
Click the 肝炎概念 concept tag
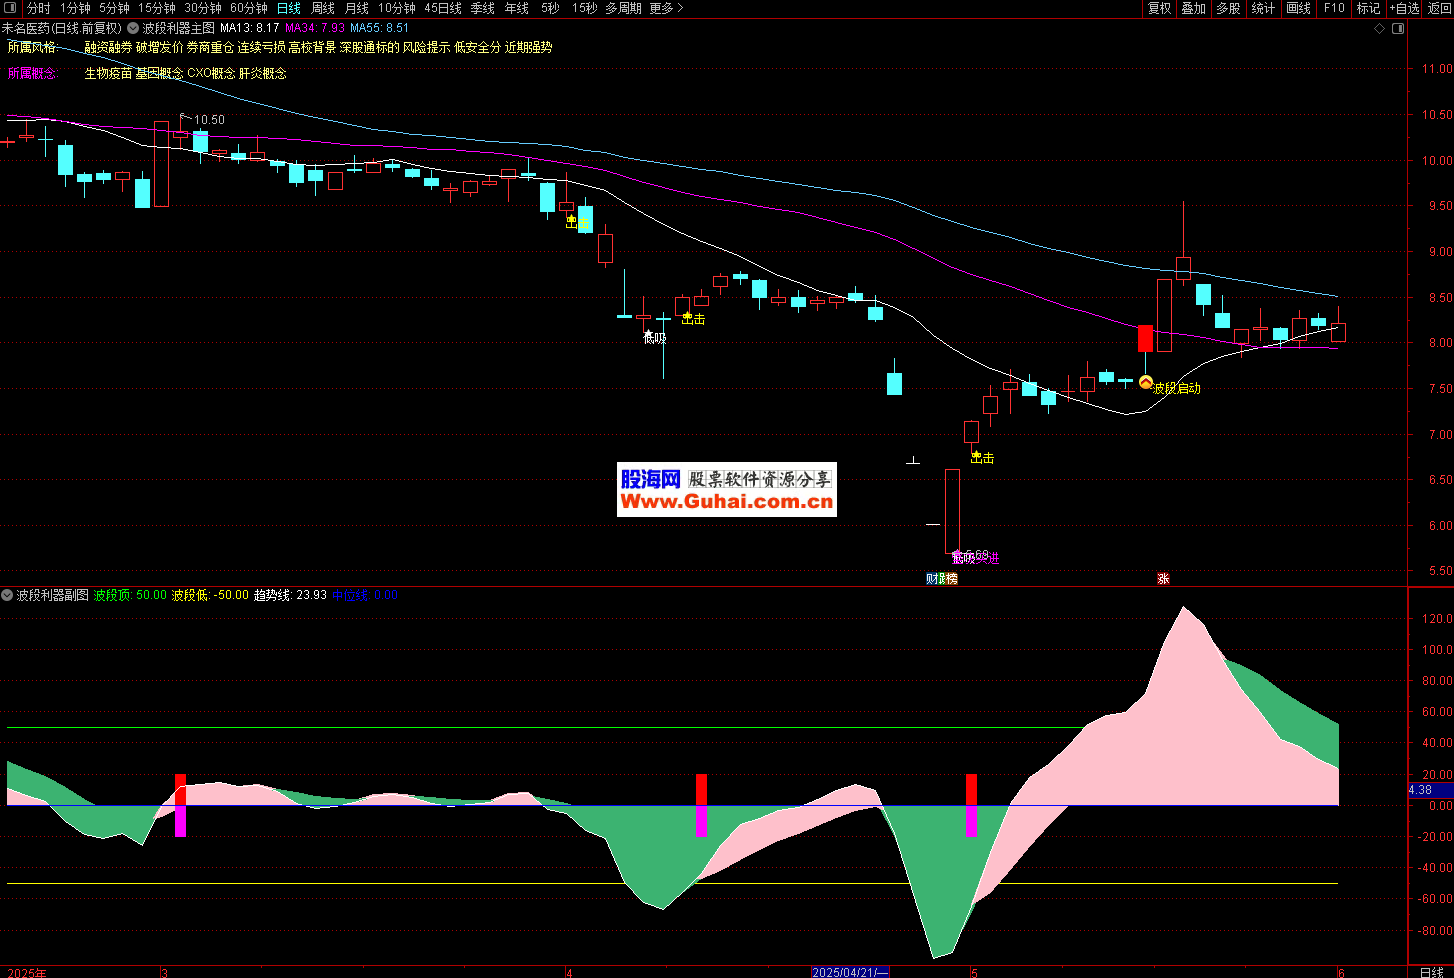(262, 73)
